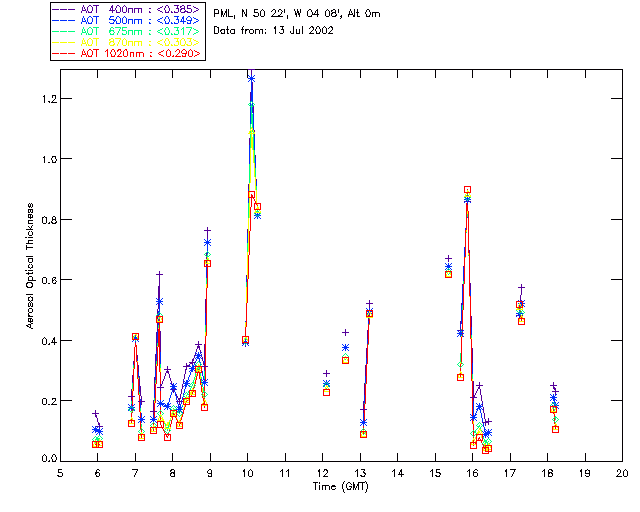The width and height of the screenshot is (640, 512).
Task: Click the red square marker just after 13 GMT
Action: pos(369,313)
